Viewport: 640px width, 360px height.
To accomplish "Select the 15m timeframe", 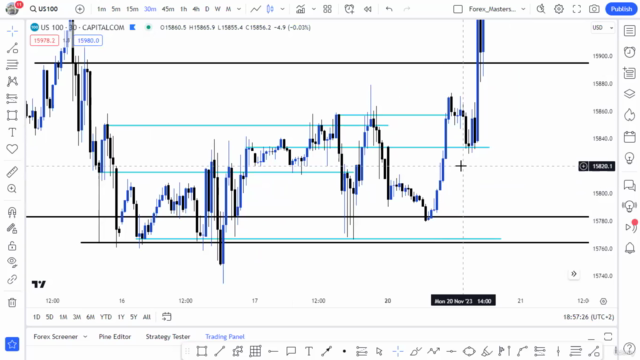I will point(132,9).
